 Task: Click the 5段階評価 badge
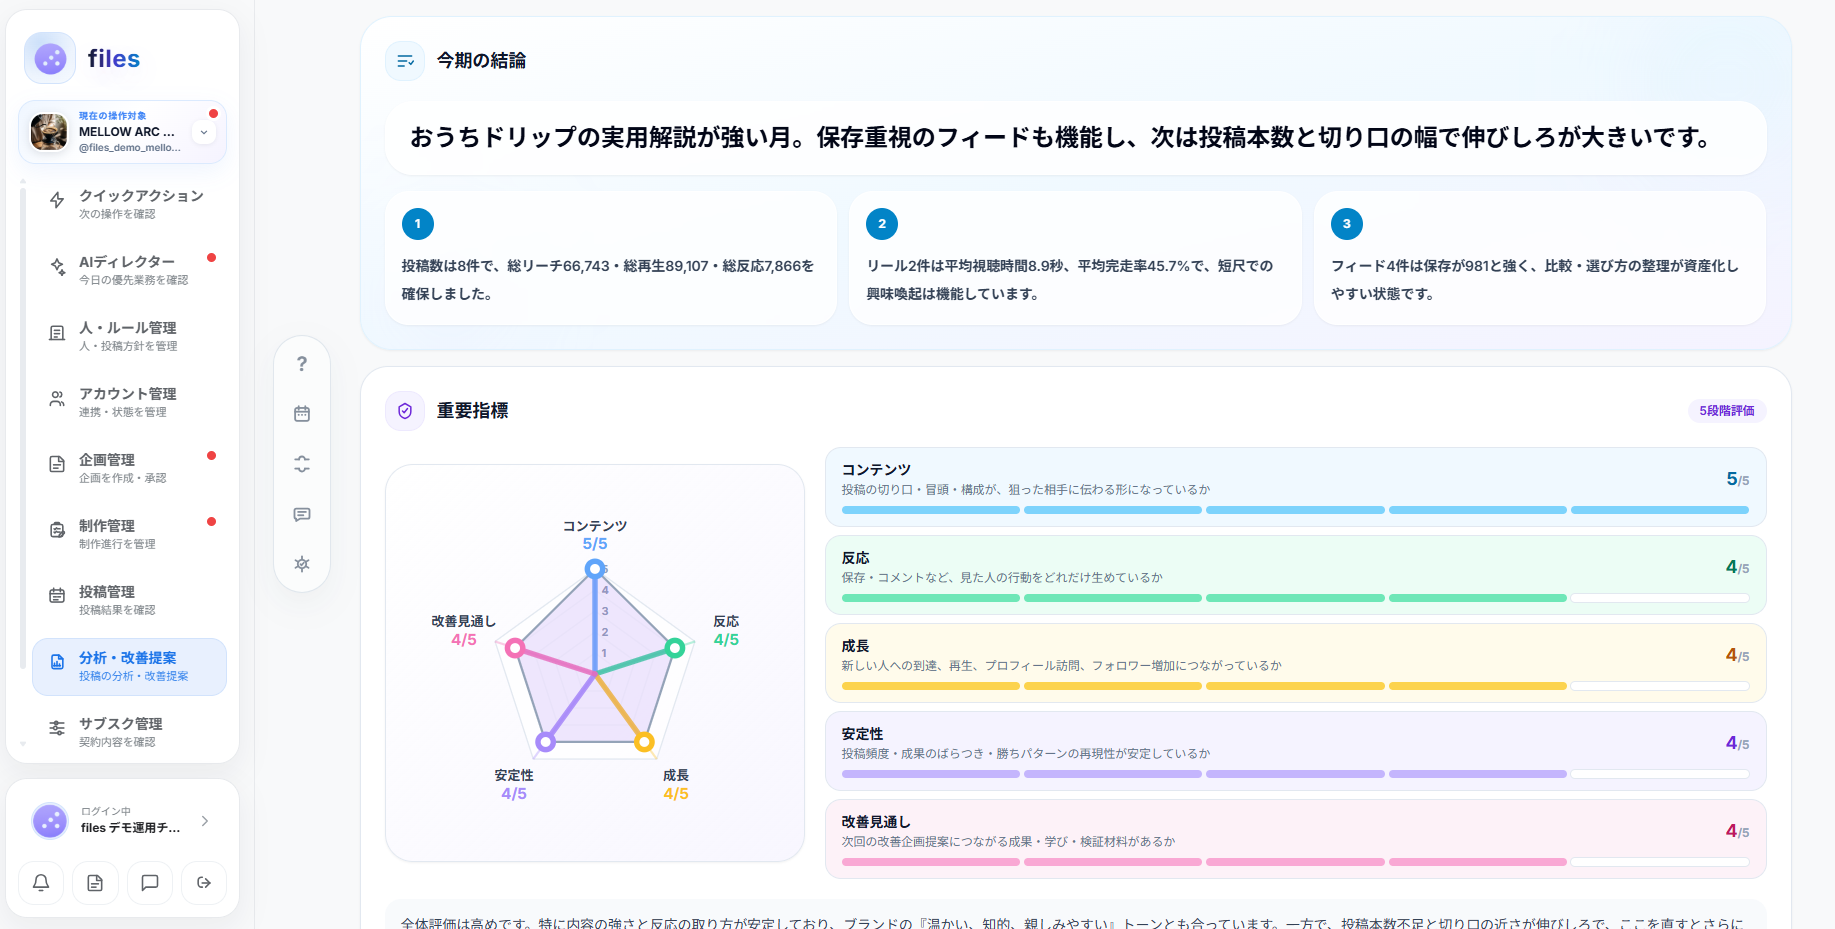tap(1727, 411)
